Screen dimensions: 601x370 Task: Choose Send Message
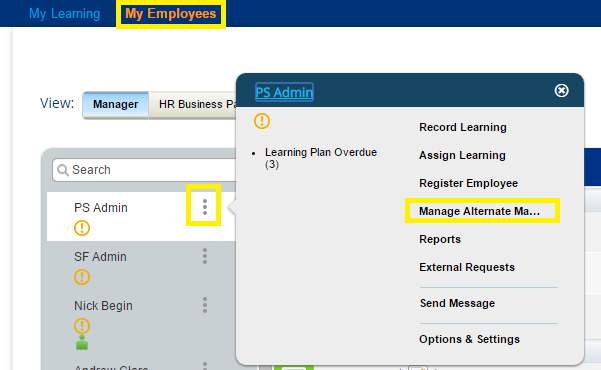[457, 303]
